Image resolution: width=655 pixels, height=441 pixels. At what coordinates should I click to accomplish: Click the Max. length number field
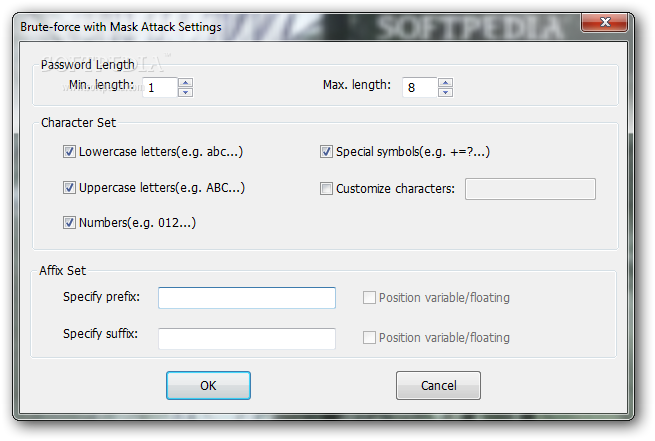coord(419,87)
